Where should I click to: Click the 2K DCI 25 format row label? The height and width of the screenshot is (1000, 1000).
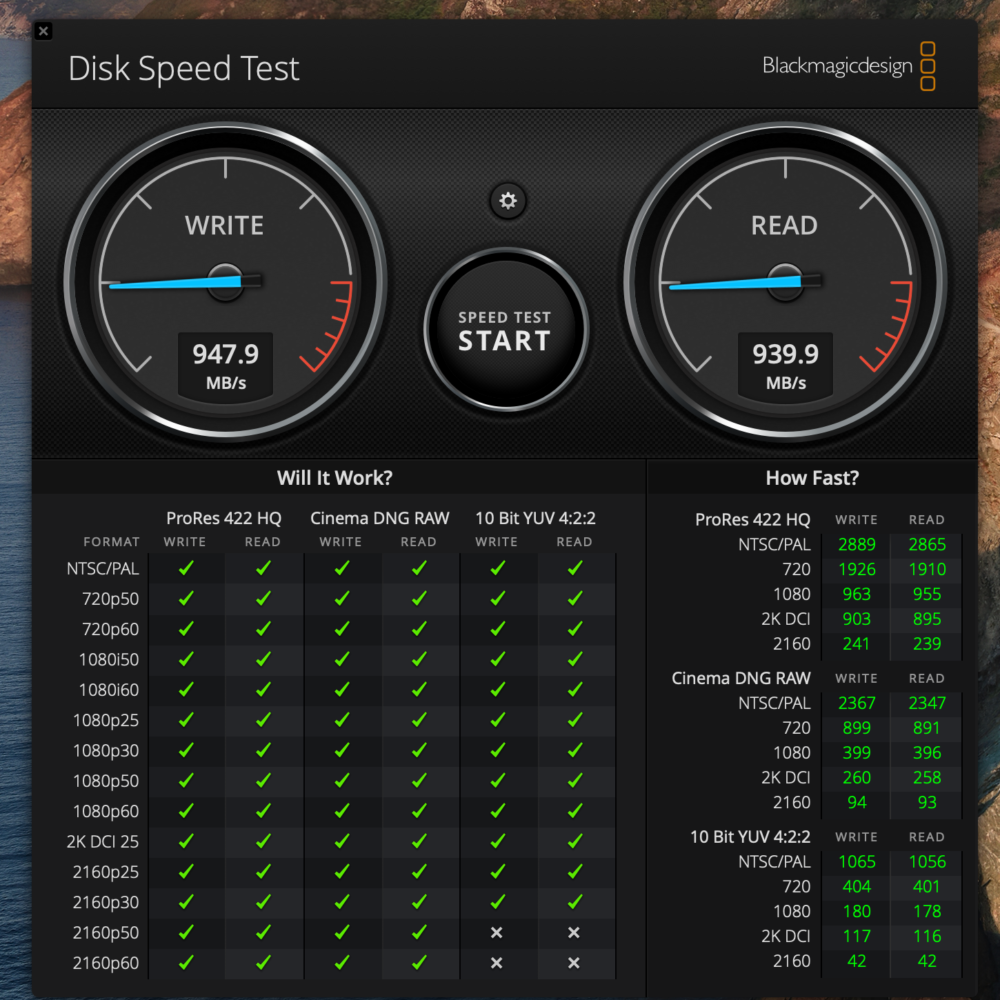103,842
